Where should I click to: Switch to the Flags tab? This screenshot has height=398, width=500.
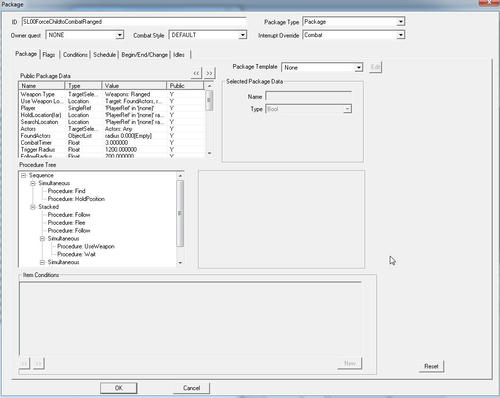(x=49, y=55)
